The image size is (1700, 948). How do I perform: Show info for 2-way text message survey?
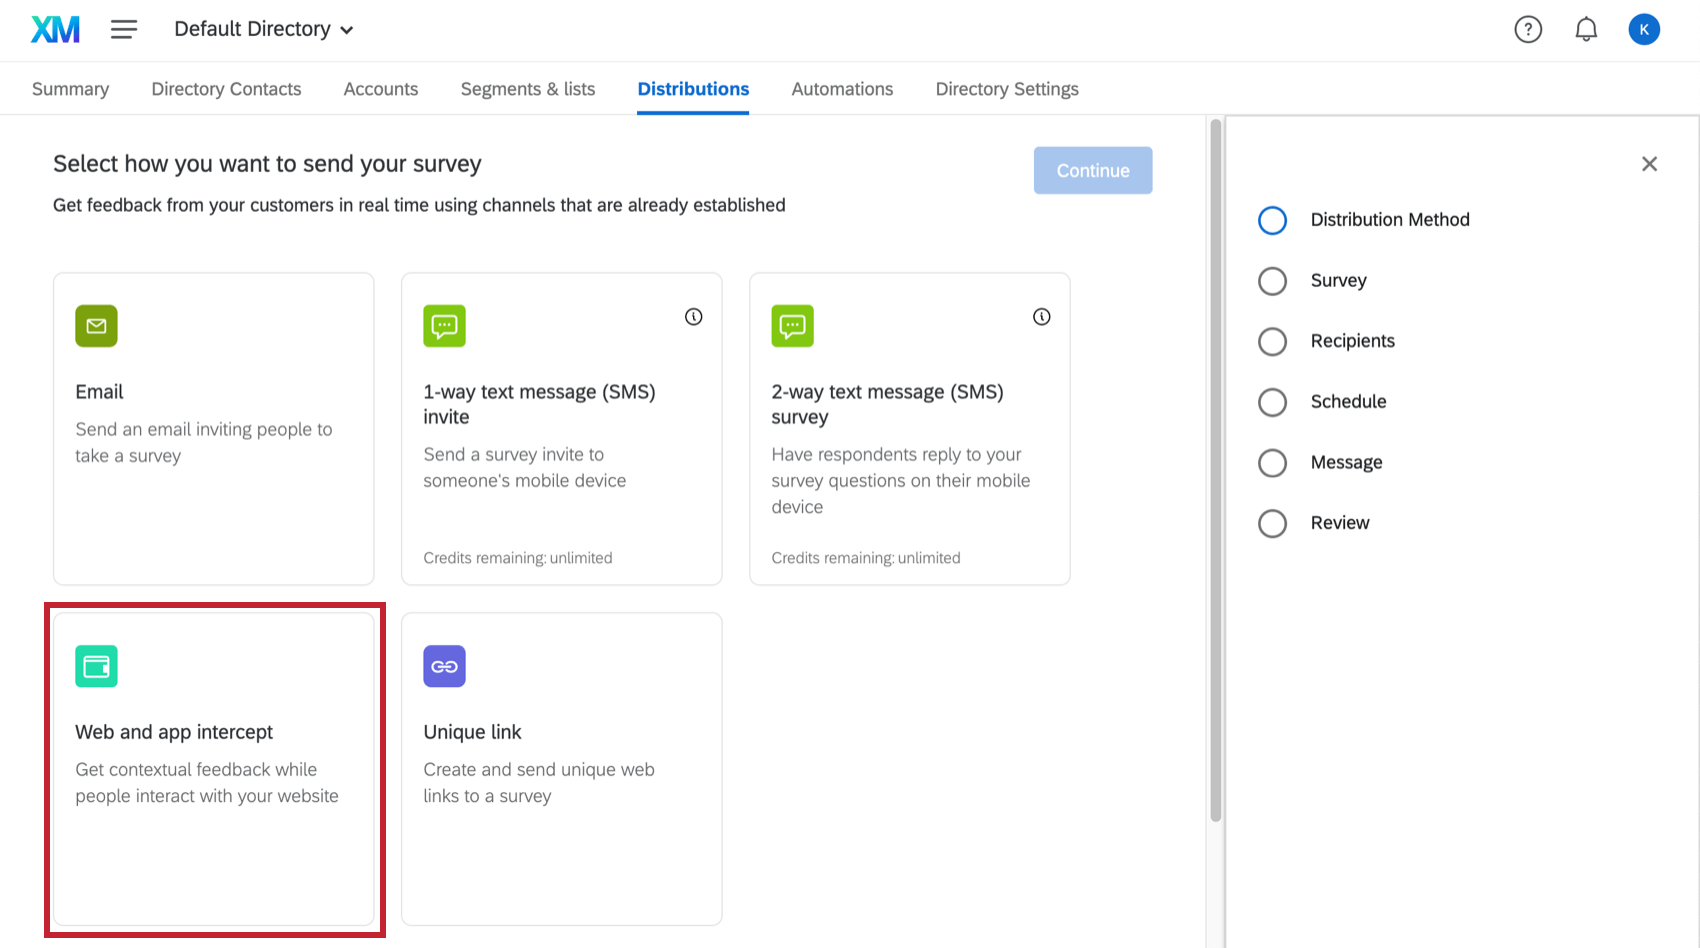pos(1041,317)
